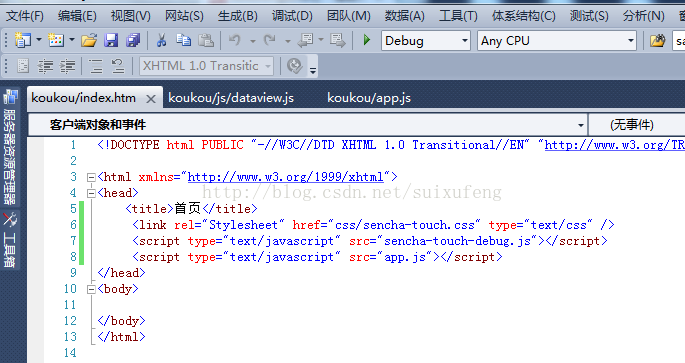Expand the Add New Item dropdown arrow
The height and width of the screenshot is (363, 685).
click(x=72, y=41)
